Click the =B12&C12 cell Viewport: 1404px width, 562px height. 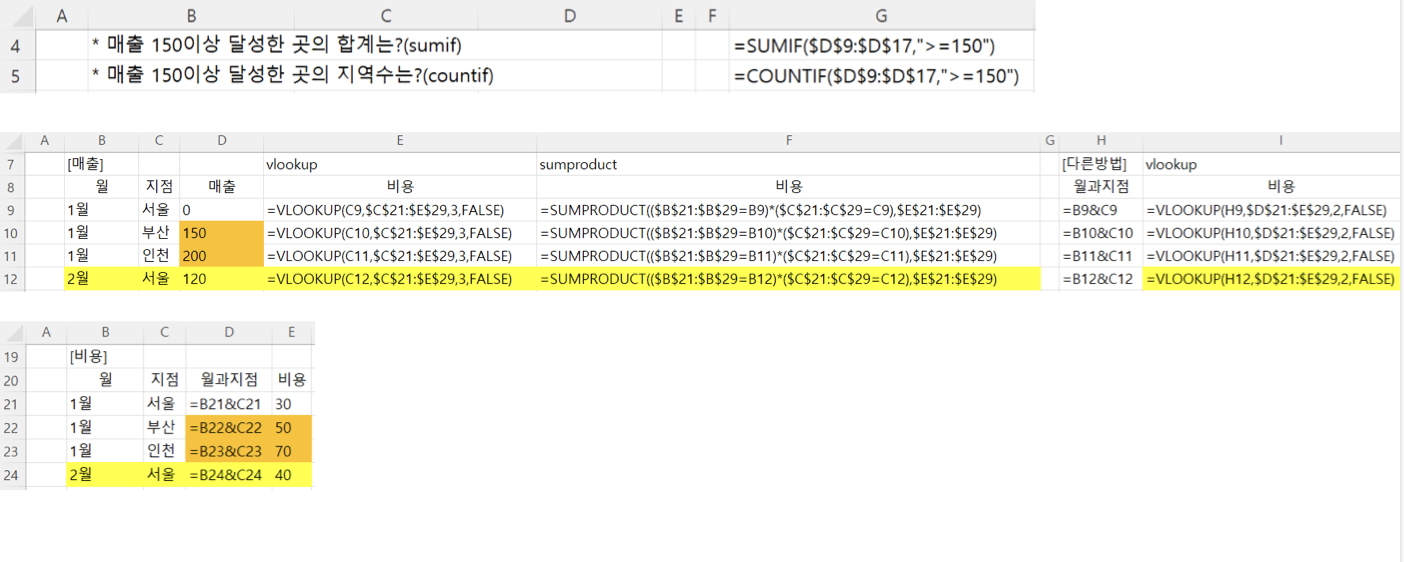pos(1101,279)
